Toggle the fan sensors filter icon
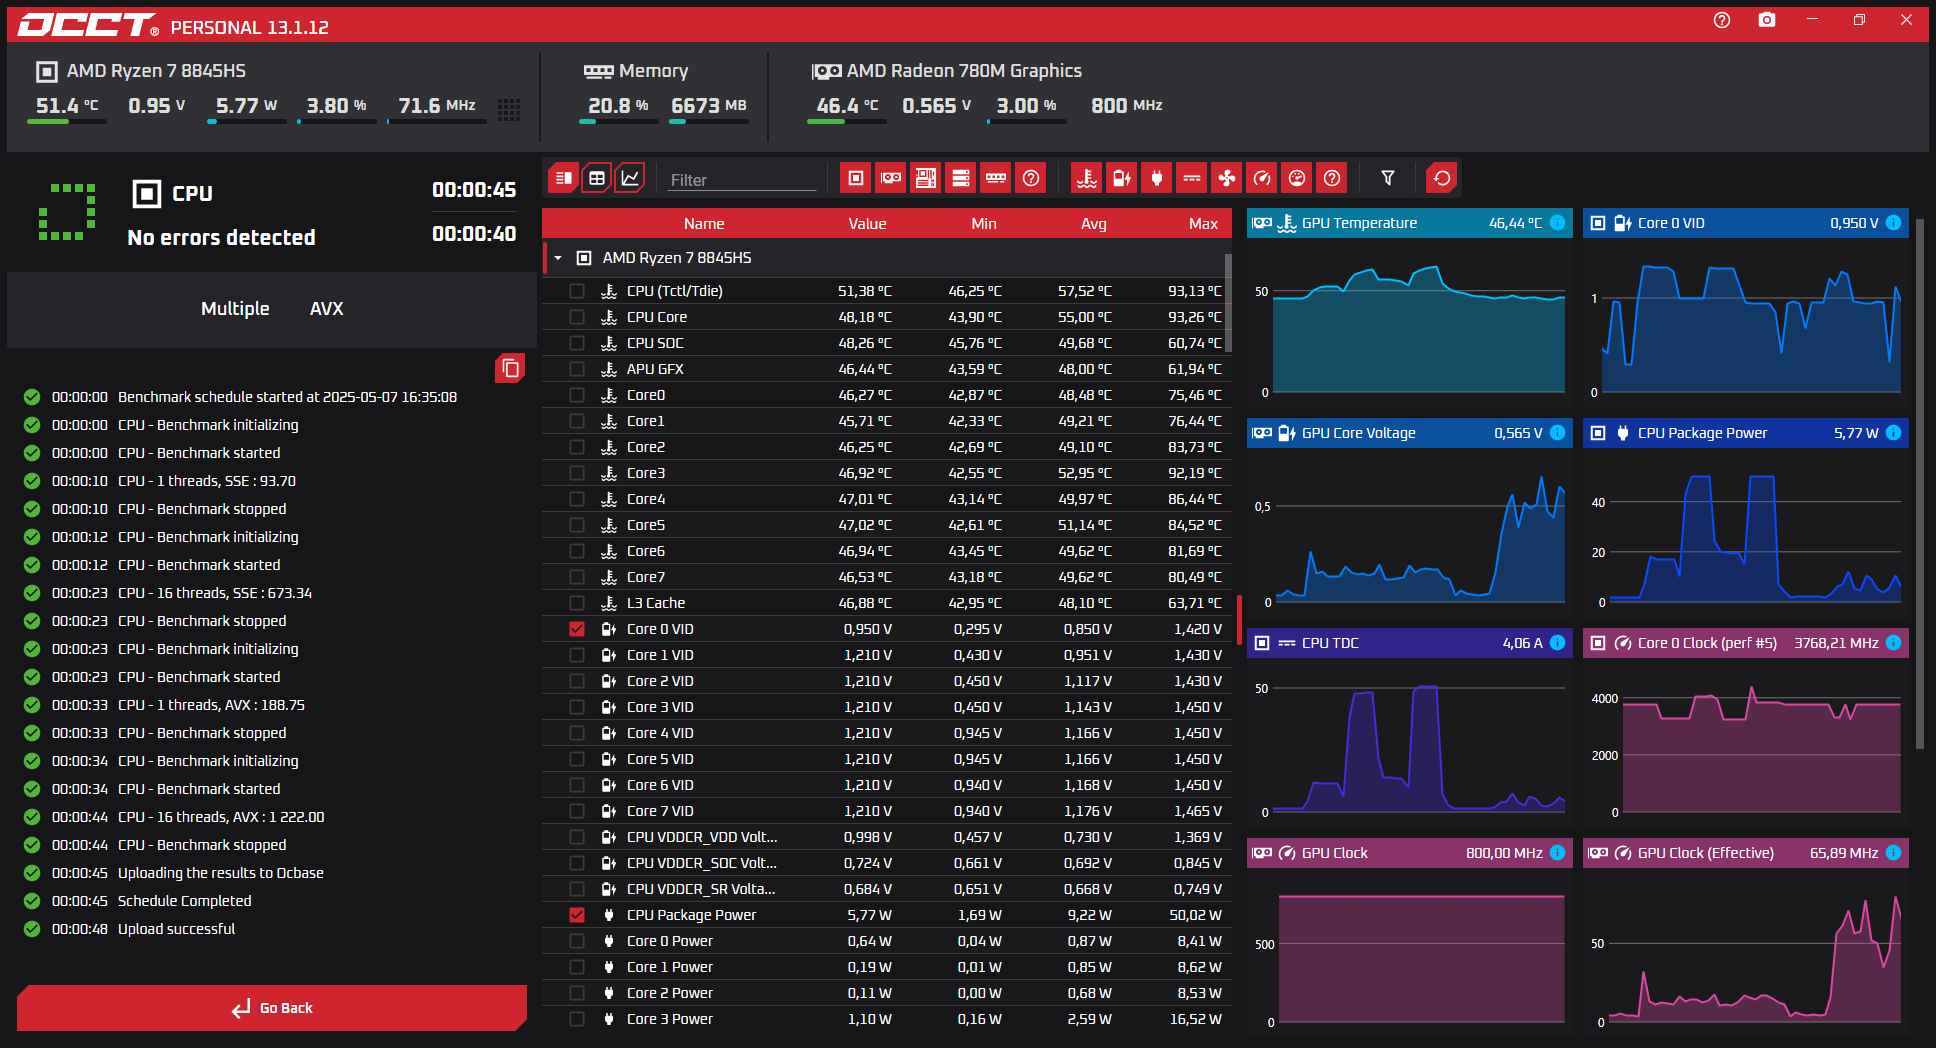This screenshot has width=1936, height=1048. pos(1226,178)
